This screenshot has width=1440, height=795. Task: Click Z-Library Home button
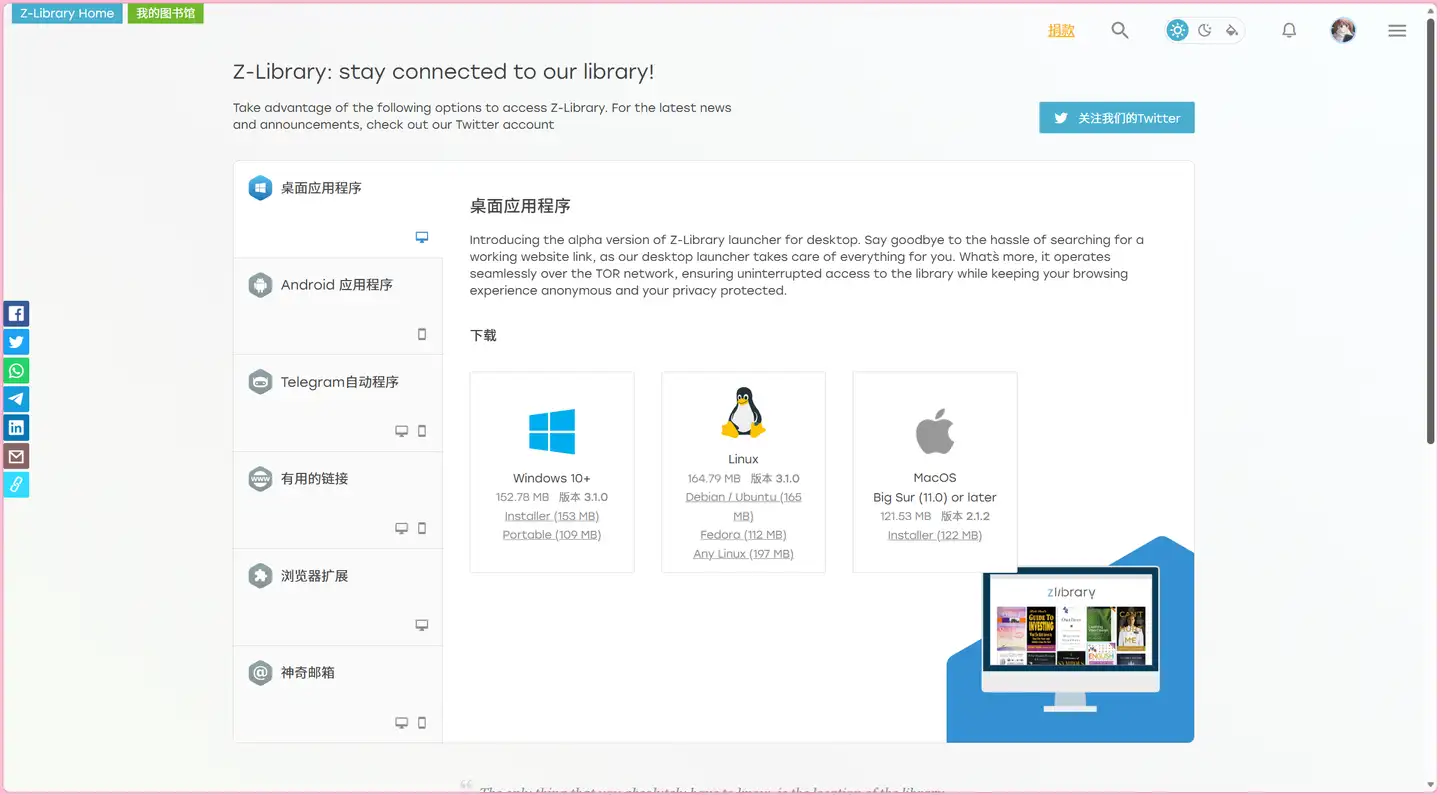(67, 14)
